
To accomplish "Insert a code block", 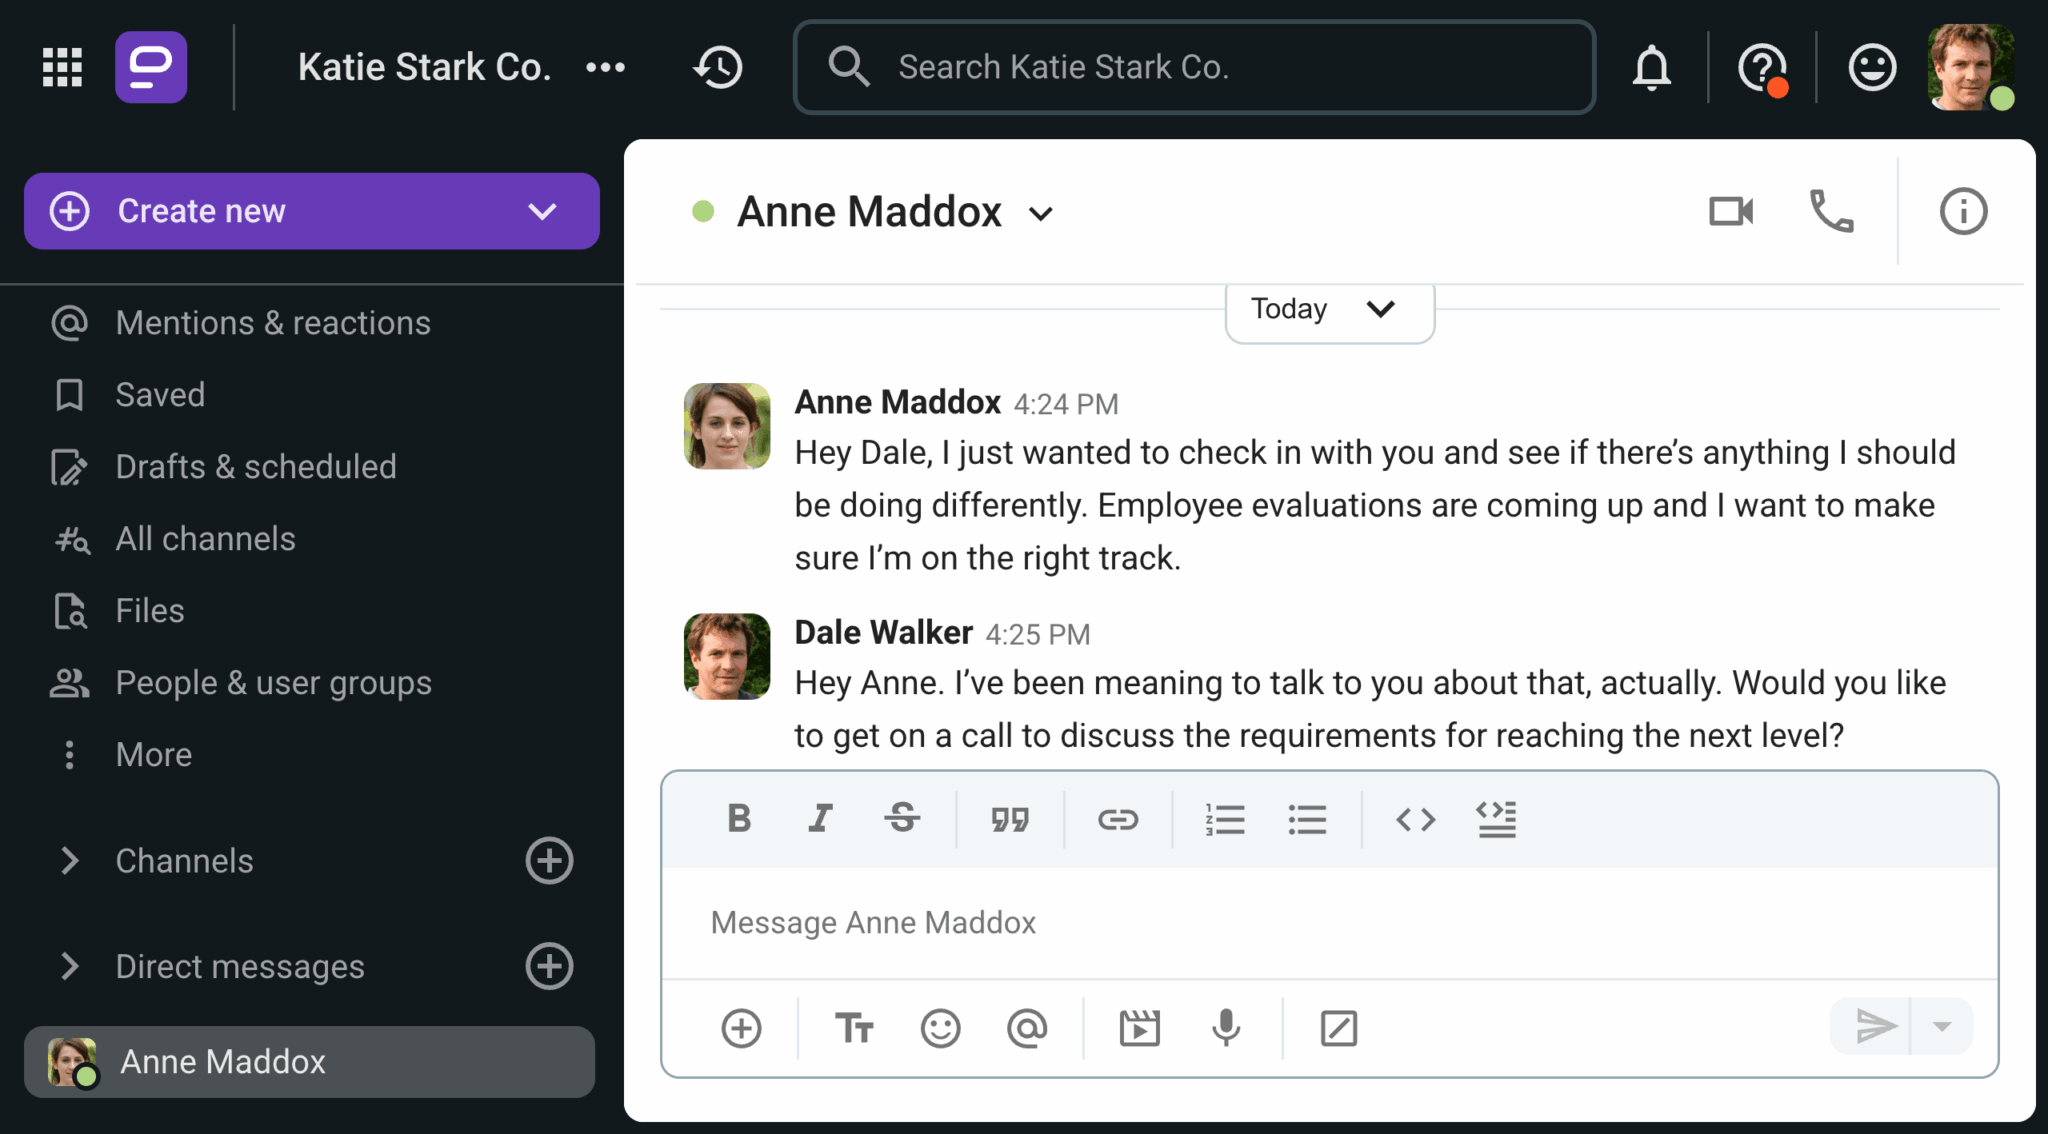I will pyautogui.click(x=1496, y=820).
